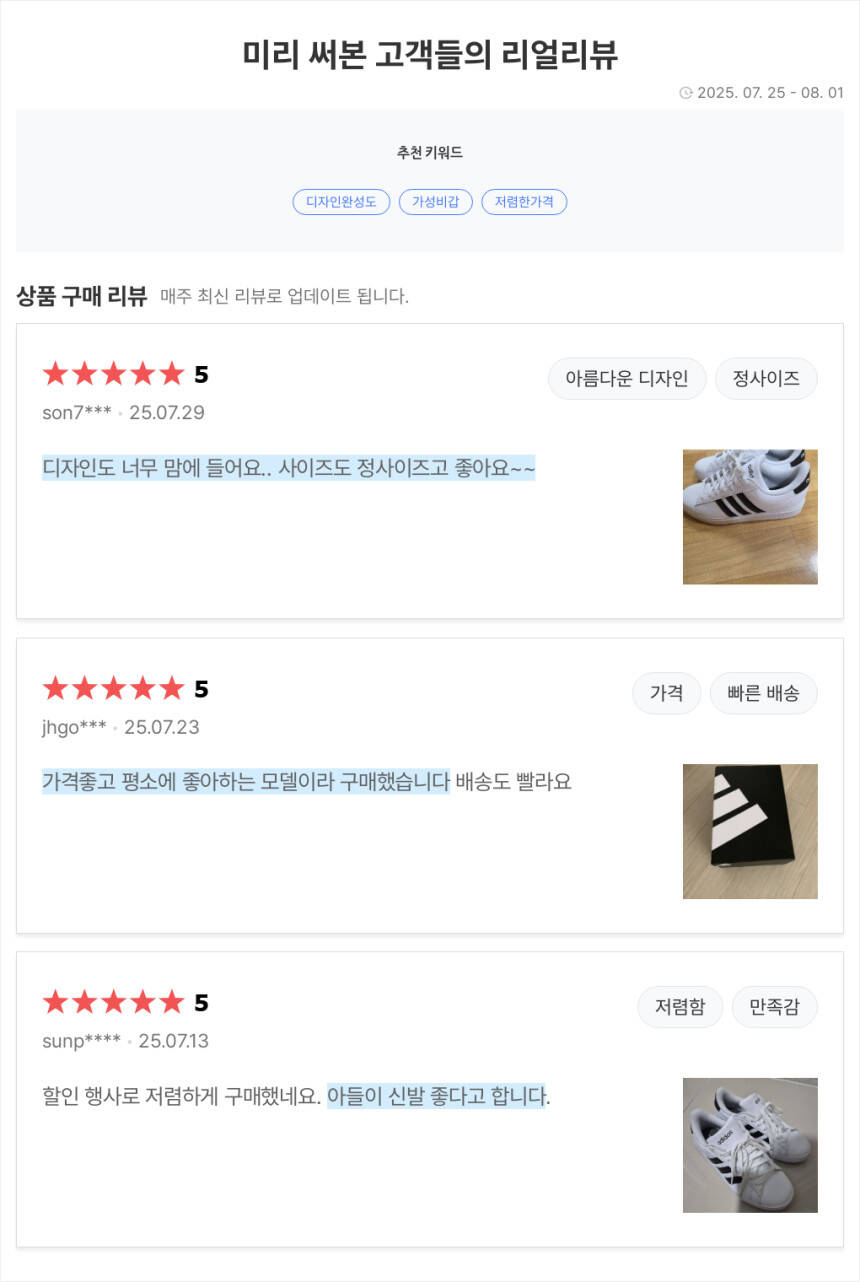Choose the 저렴한가격 recommended keyword chip
860x1282 pixels.
click(524, 202)
